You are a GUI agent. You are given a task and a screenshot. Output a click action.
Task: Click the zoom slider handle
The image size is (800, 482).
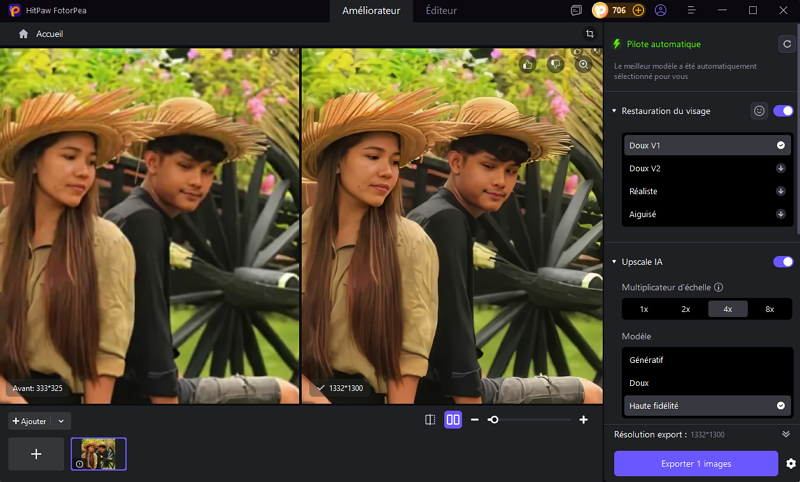click(x=493, y=420)
